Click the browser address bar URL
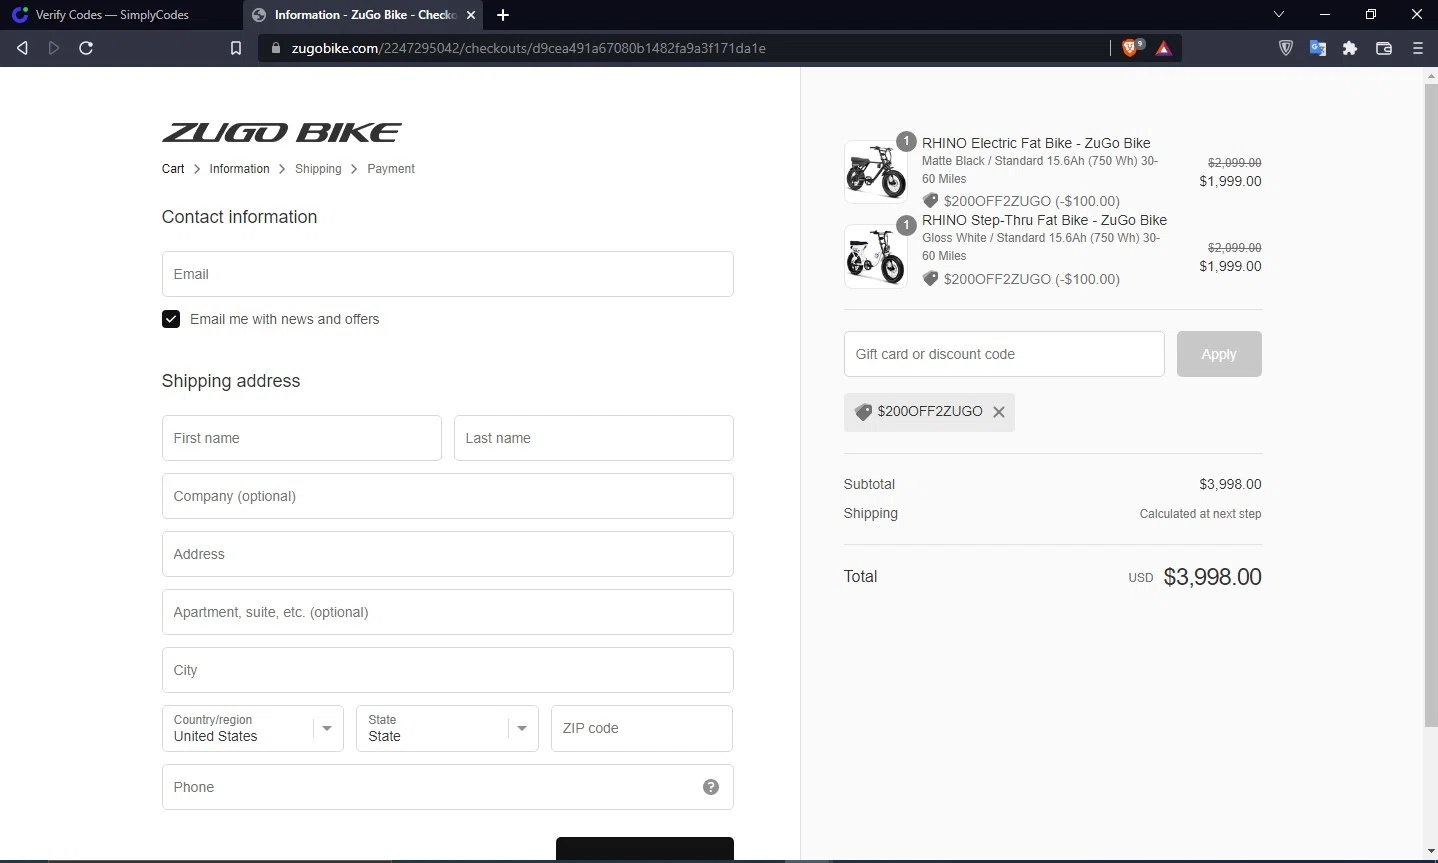The height and width of the screenshot is (863, 1438). coord(529,48)
